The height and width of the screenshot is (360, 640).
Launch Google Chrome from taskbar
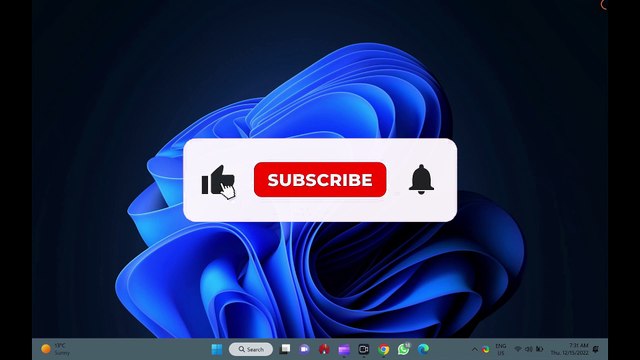(383, 349)
